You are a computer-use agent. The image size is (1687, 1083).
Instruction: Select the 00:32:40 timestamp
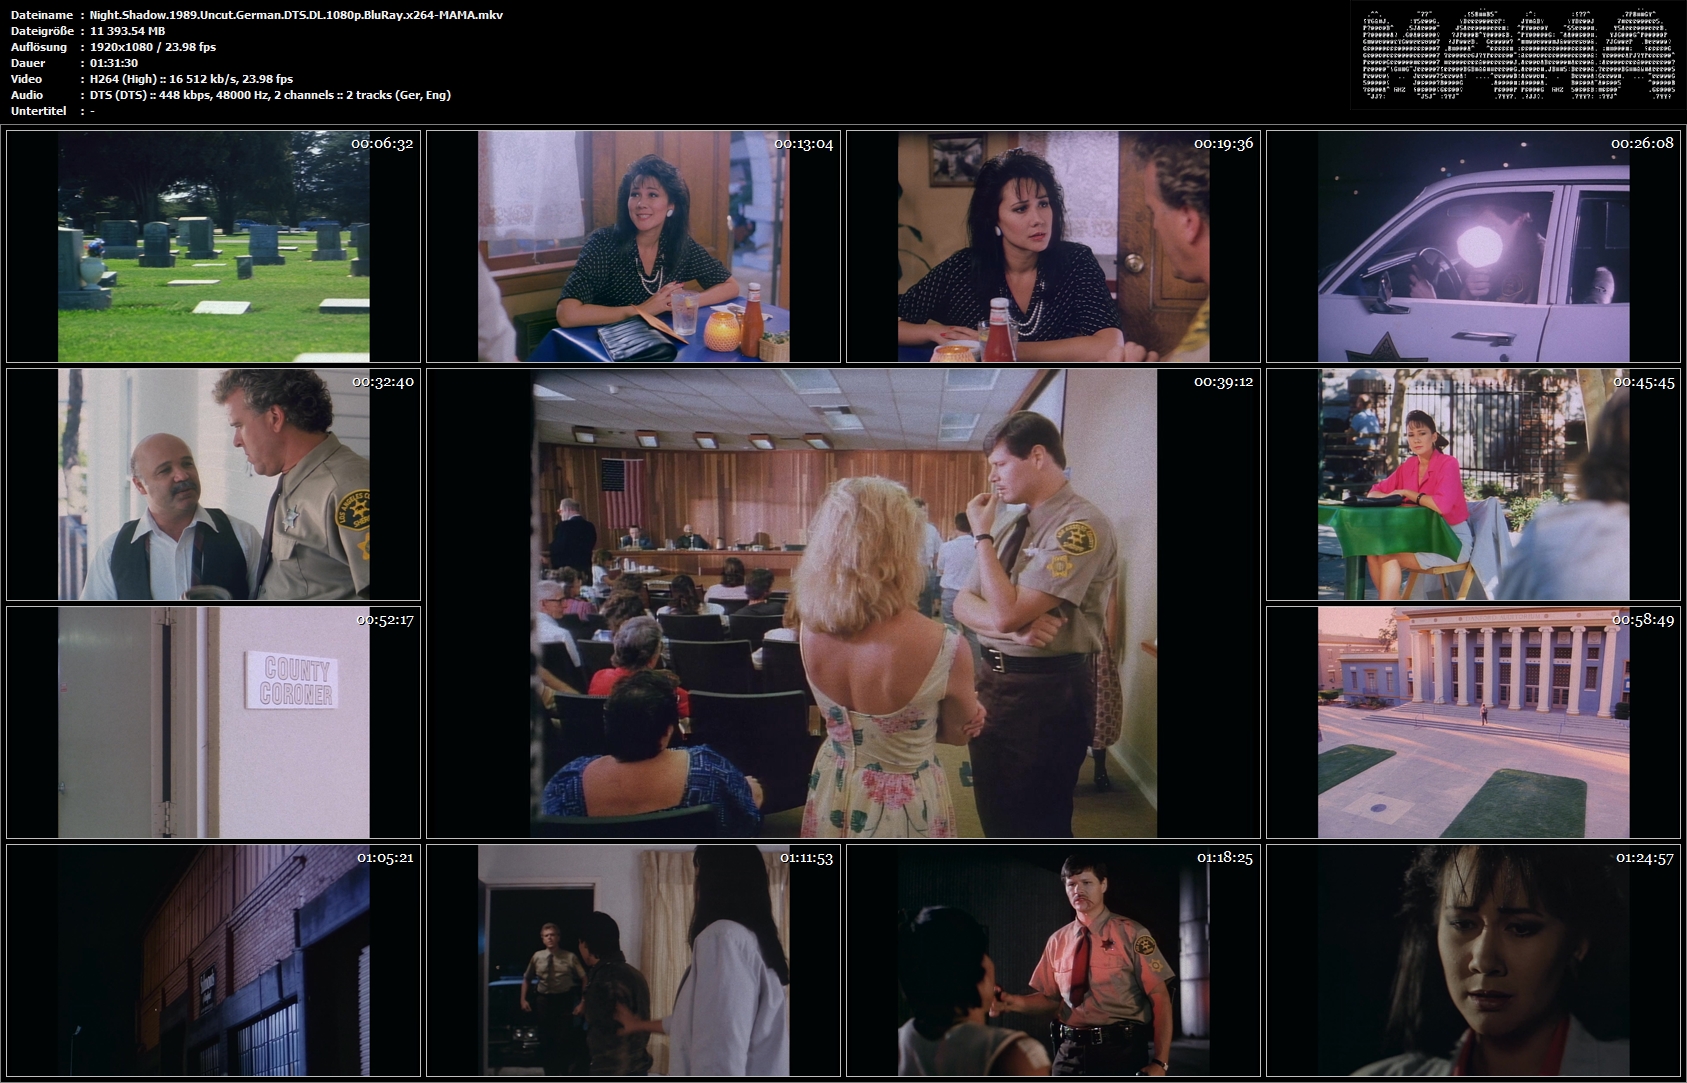click(382, 382)
